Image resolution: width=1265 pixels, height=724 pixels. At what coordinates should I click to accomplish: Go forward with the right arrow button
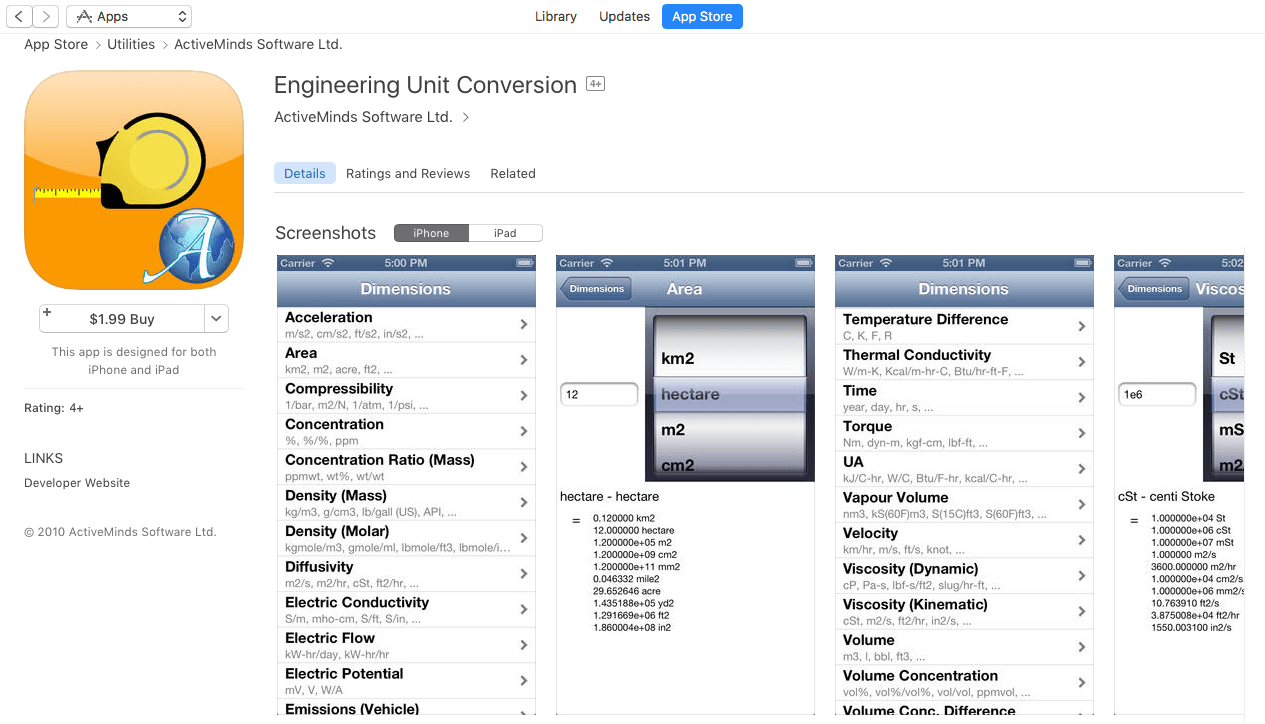click(x=45, y=16)
